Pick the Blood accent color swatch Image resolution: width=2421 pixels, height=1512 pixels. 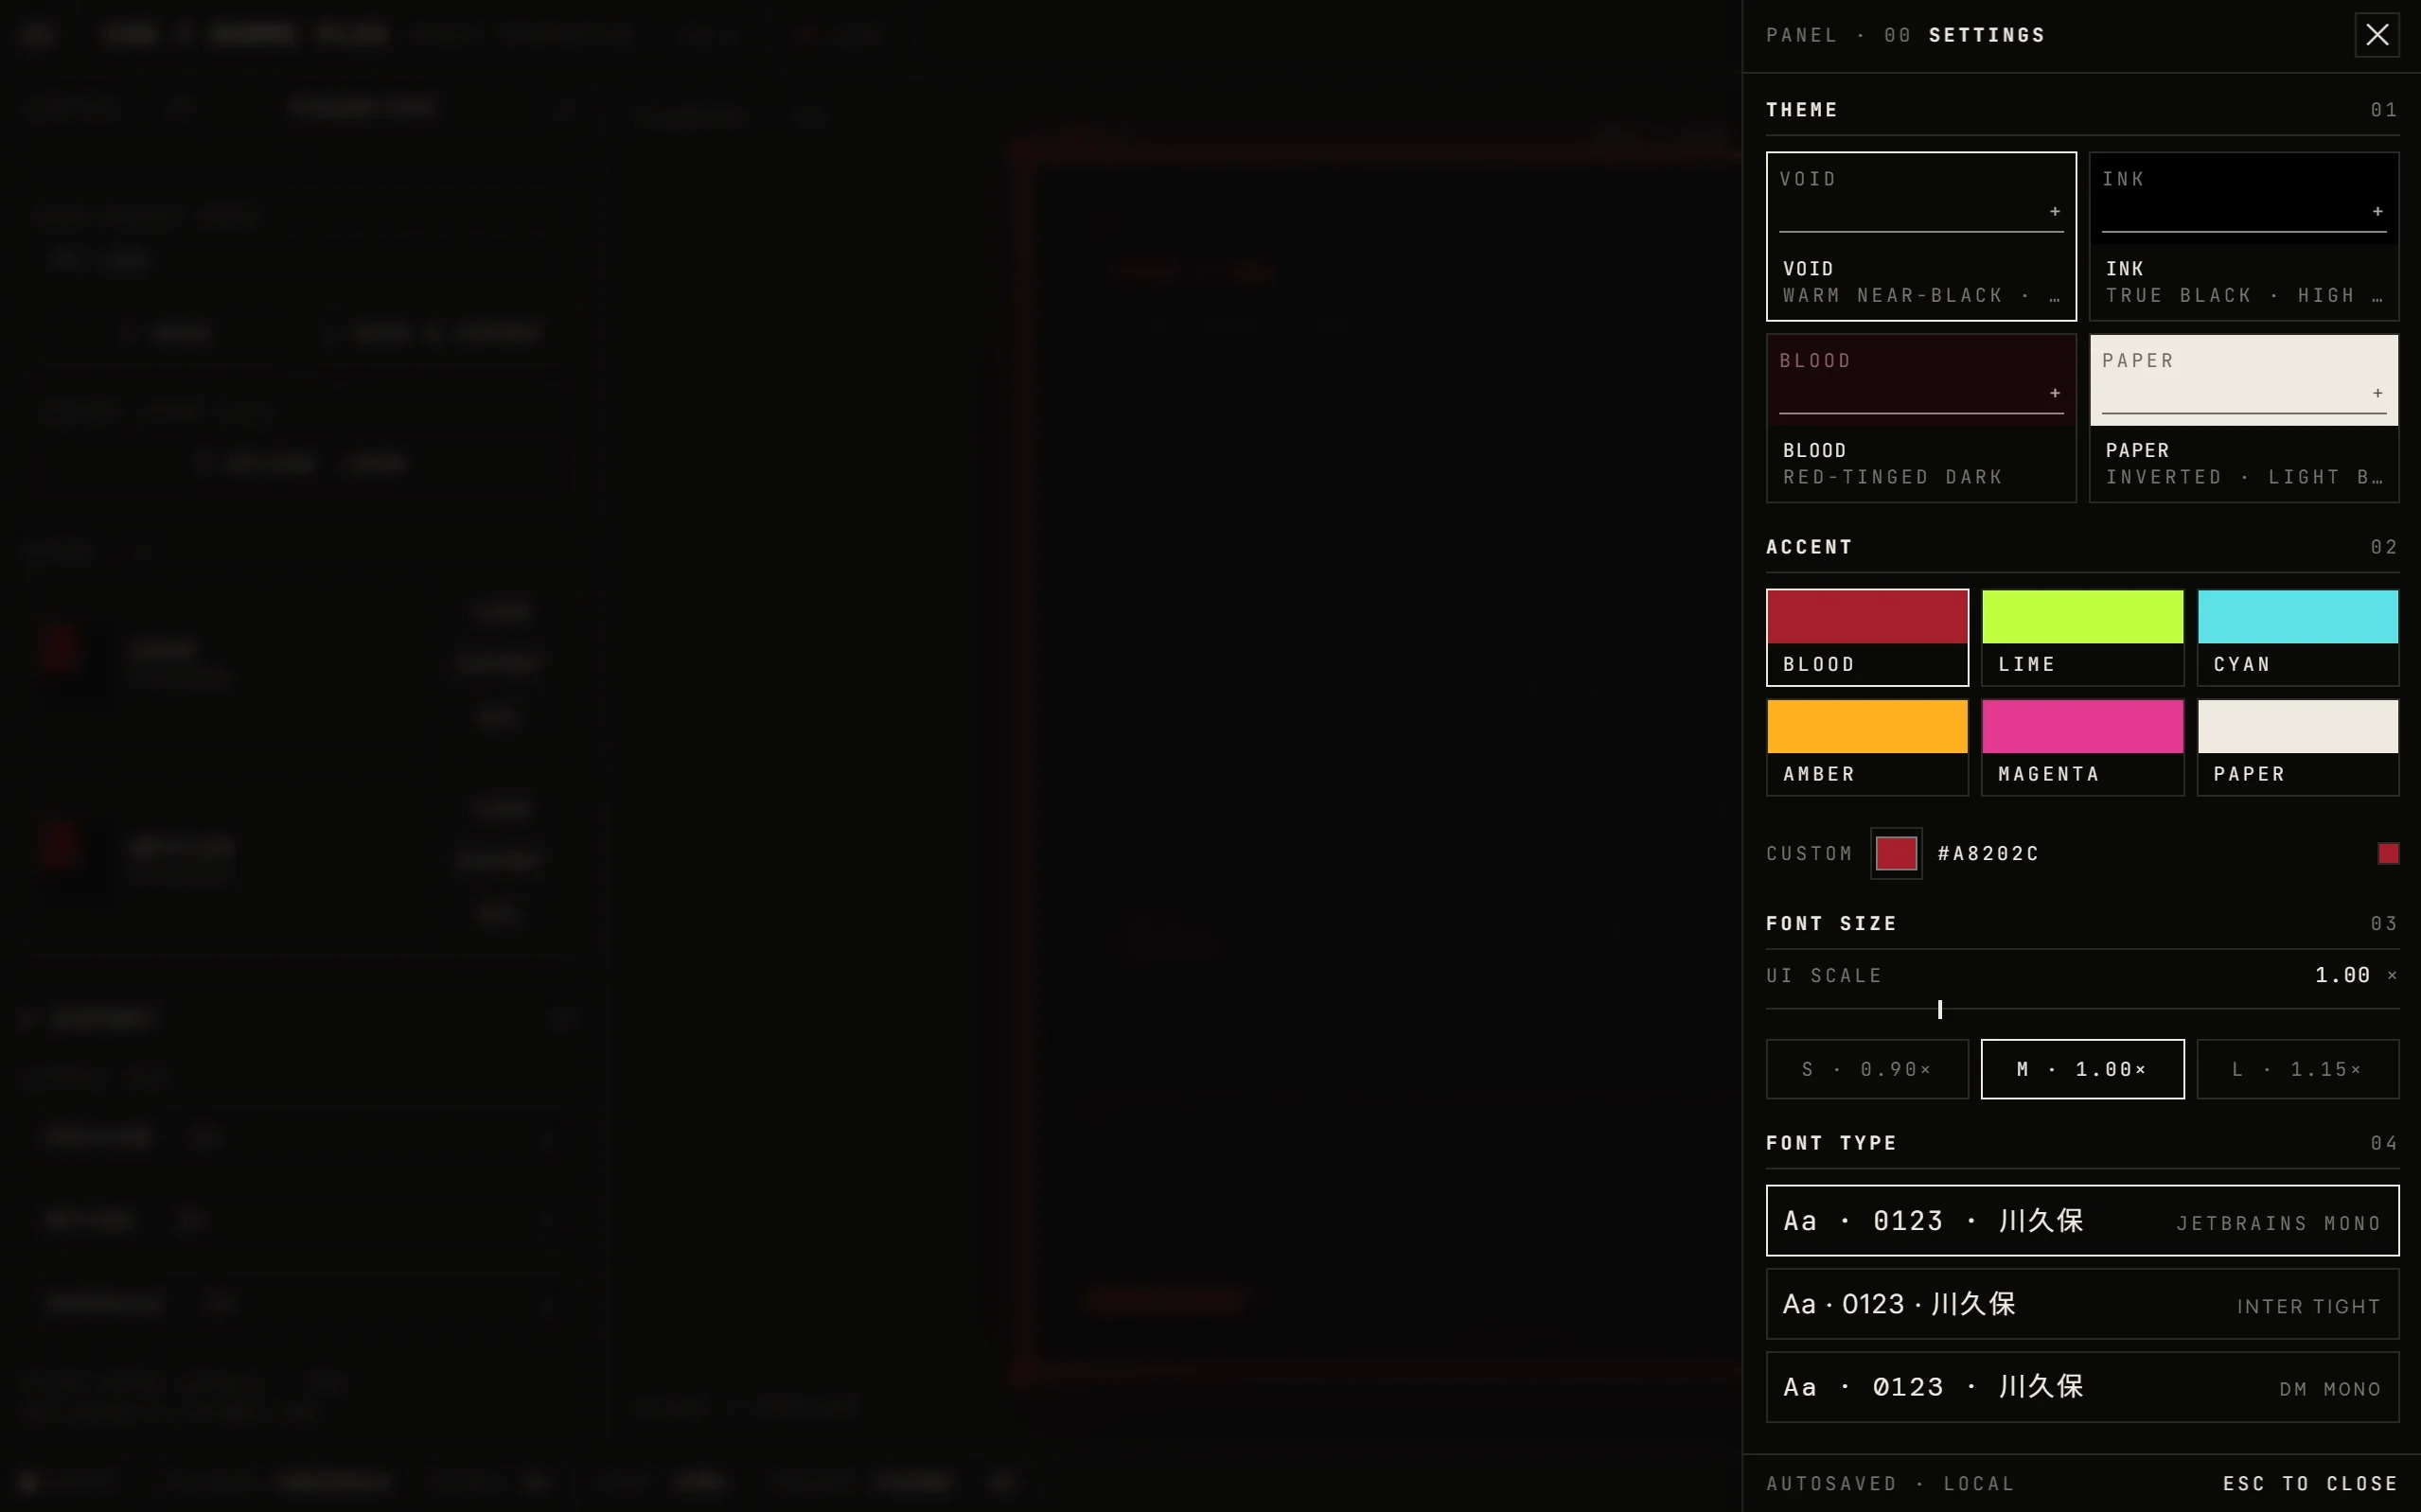(x=1867, y=638)
